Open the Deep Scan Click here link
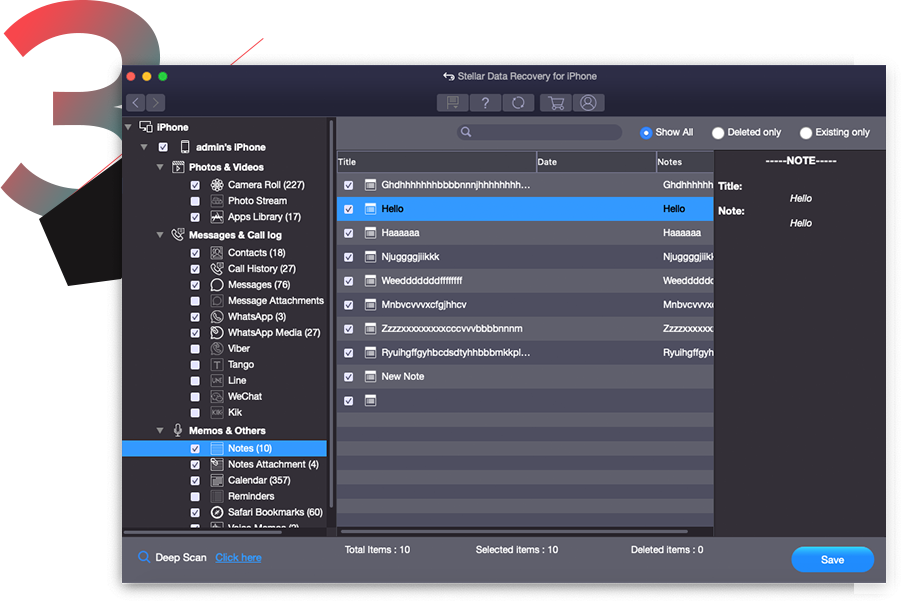This screenshot has height=601, width=901. (237, 557)
